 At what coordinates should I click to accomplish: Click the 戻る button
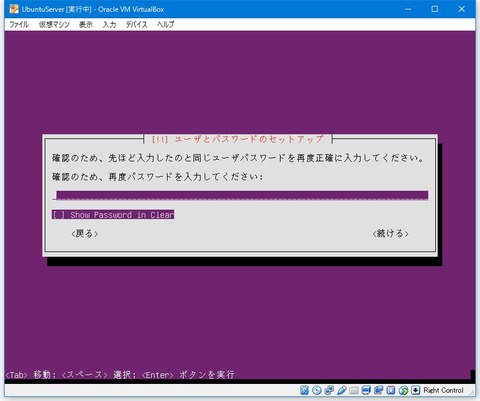[x=85, y=234]
